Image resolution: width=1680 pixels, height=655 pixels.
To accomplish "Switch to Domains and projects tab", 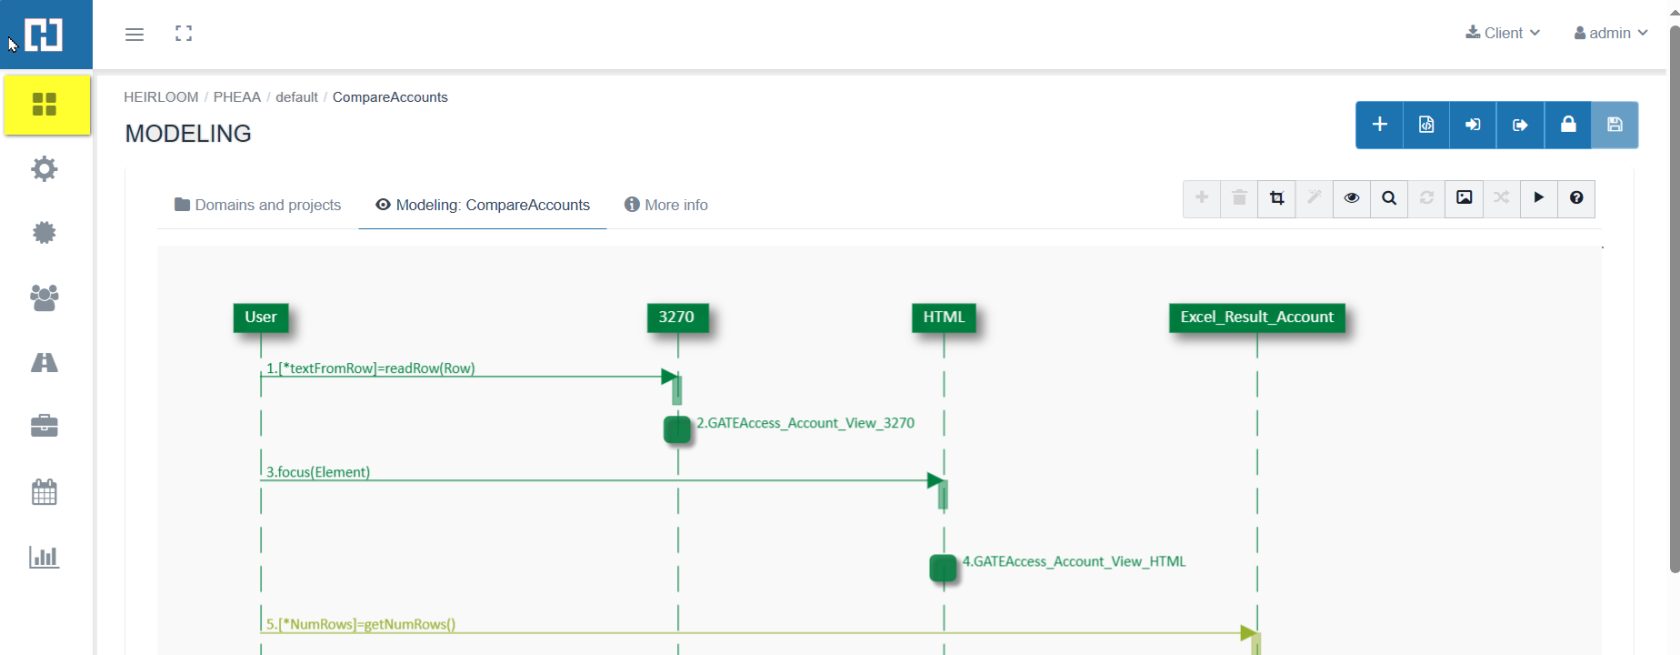I will click(x=258, y=205).
